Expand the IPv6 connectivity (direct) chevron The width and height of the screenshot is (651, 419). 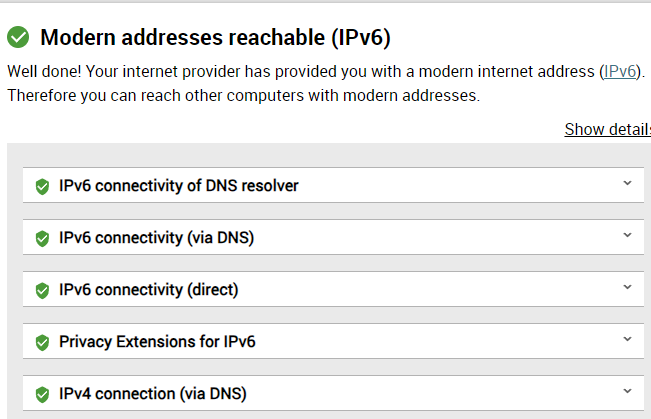tap(627, 287)
